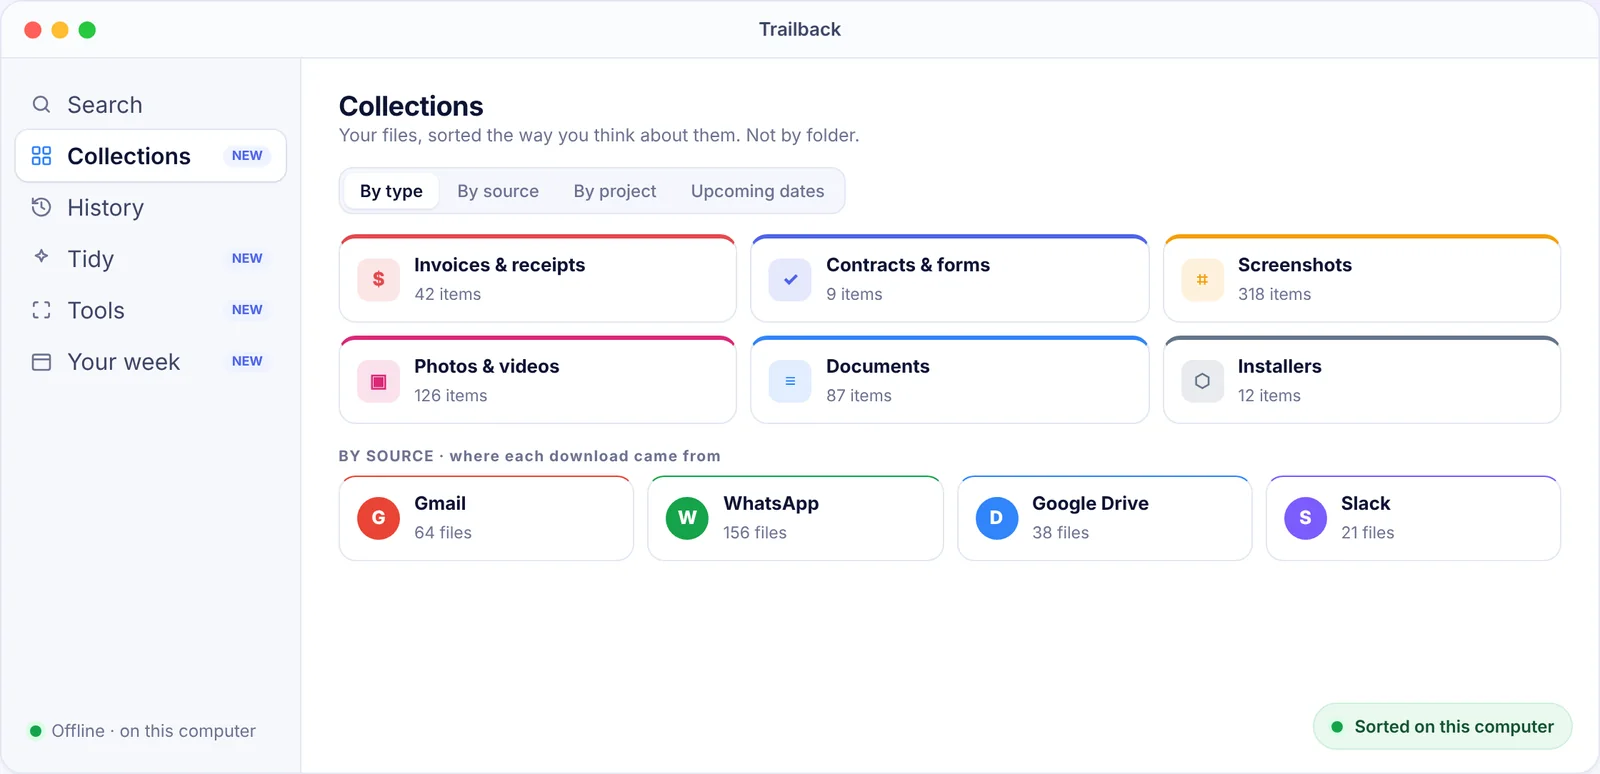Click the NEW badge next to Tools
Viewport: 1600px width, 774px height.
click(247, 310)
